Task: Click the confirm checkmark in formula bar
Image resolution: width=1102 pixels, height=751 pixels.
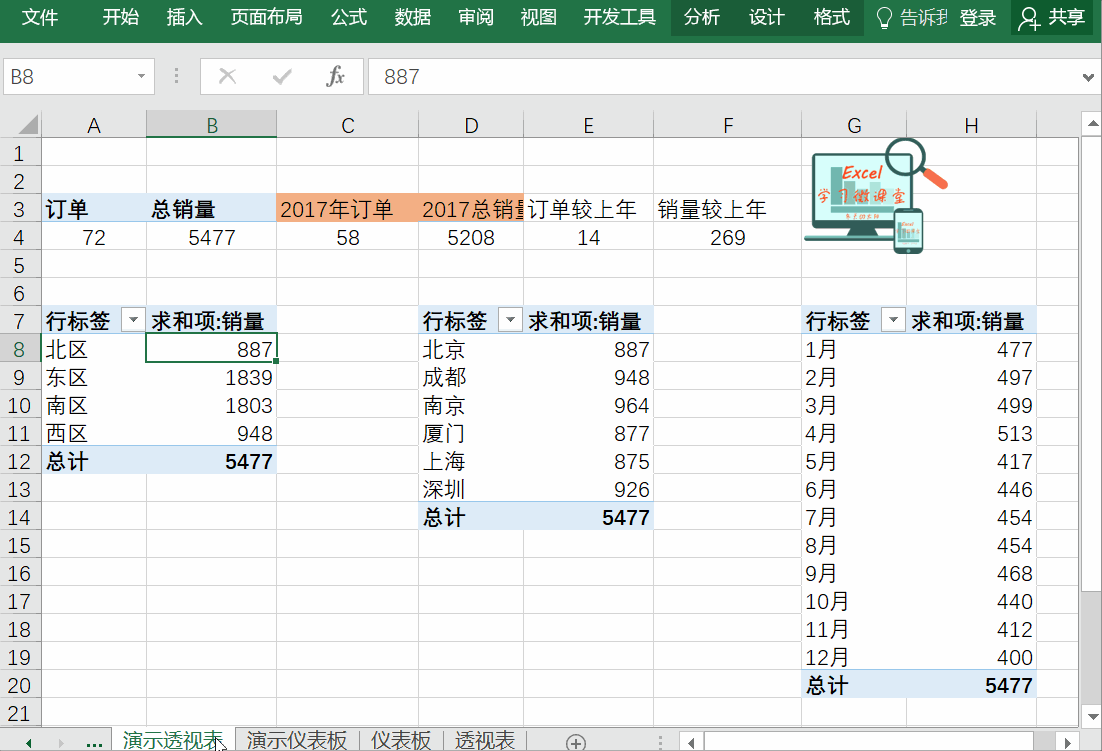Action: tap(282, 77)
